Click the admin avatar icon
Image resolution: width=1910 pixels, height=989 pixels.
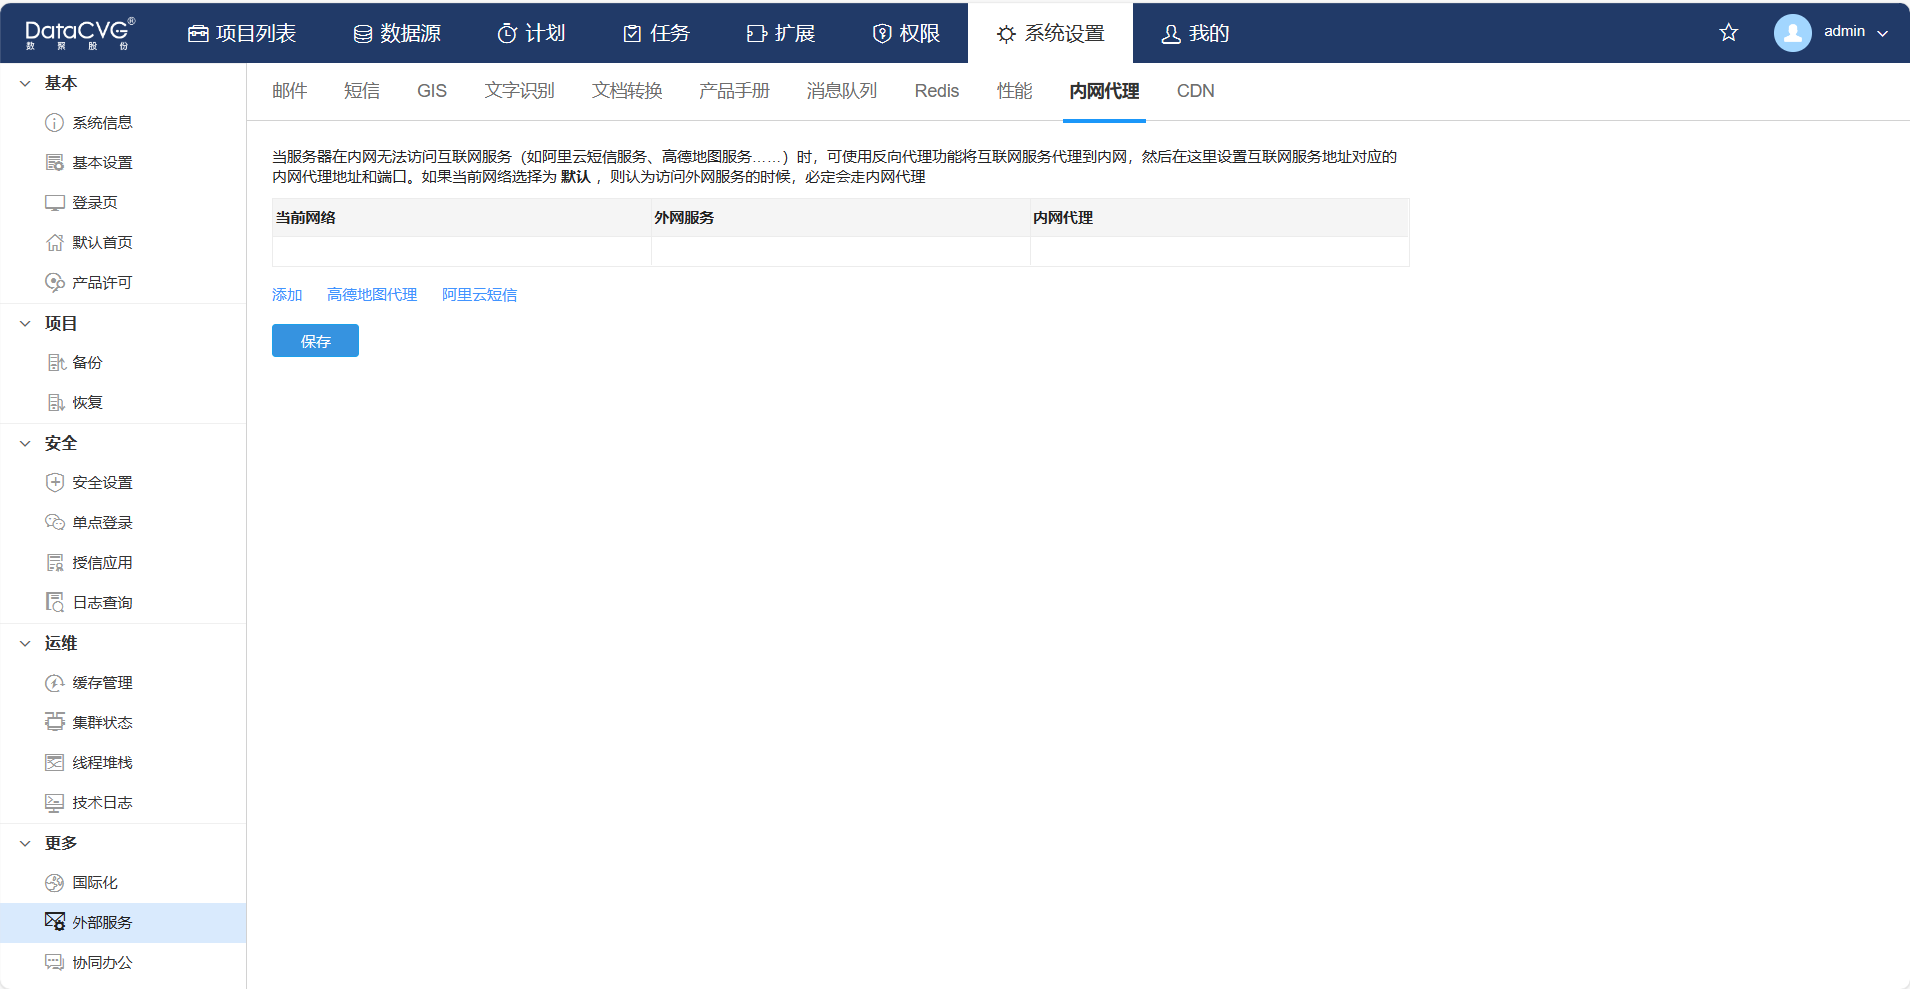coord(1792,33)
